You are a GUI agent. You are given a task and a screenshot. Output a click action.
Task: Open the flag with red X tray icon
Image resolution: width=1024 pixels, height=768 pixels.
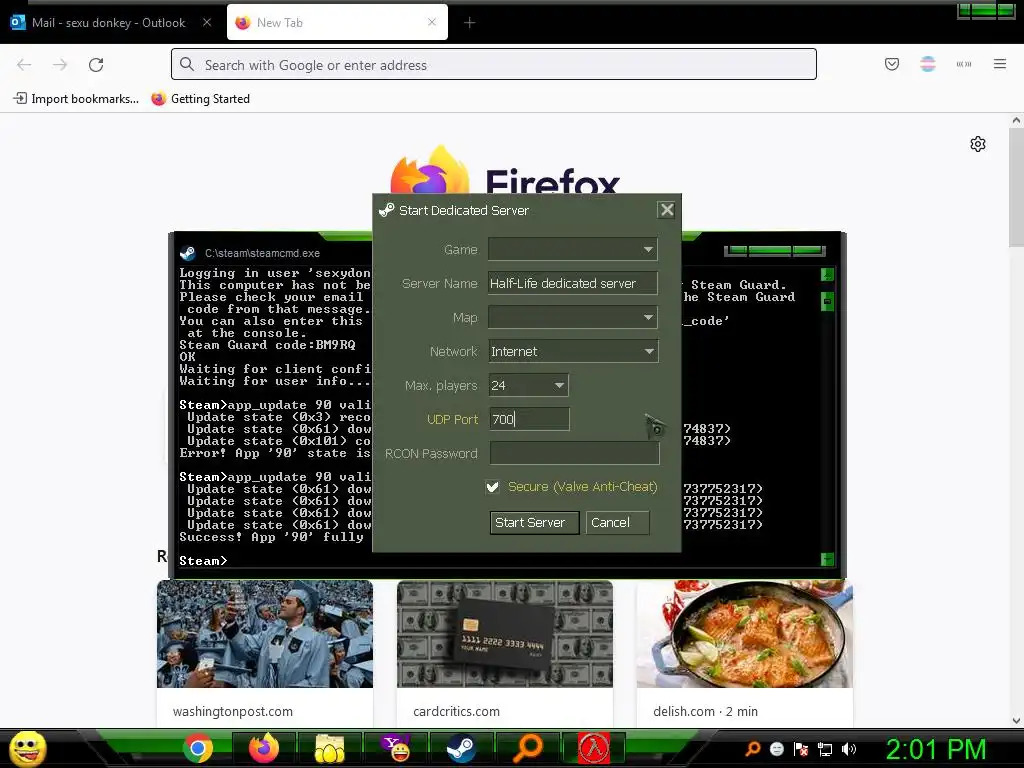coord(801,749)
